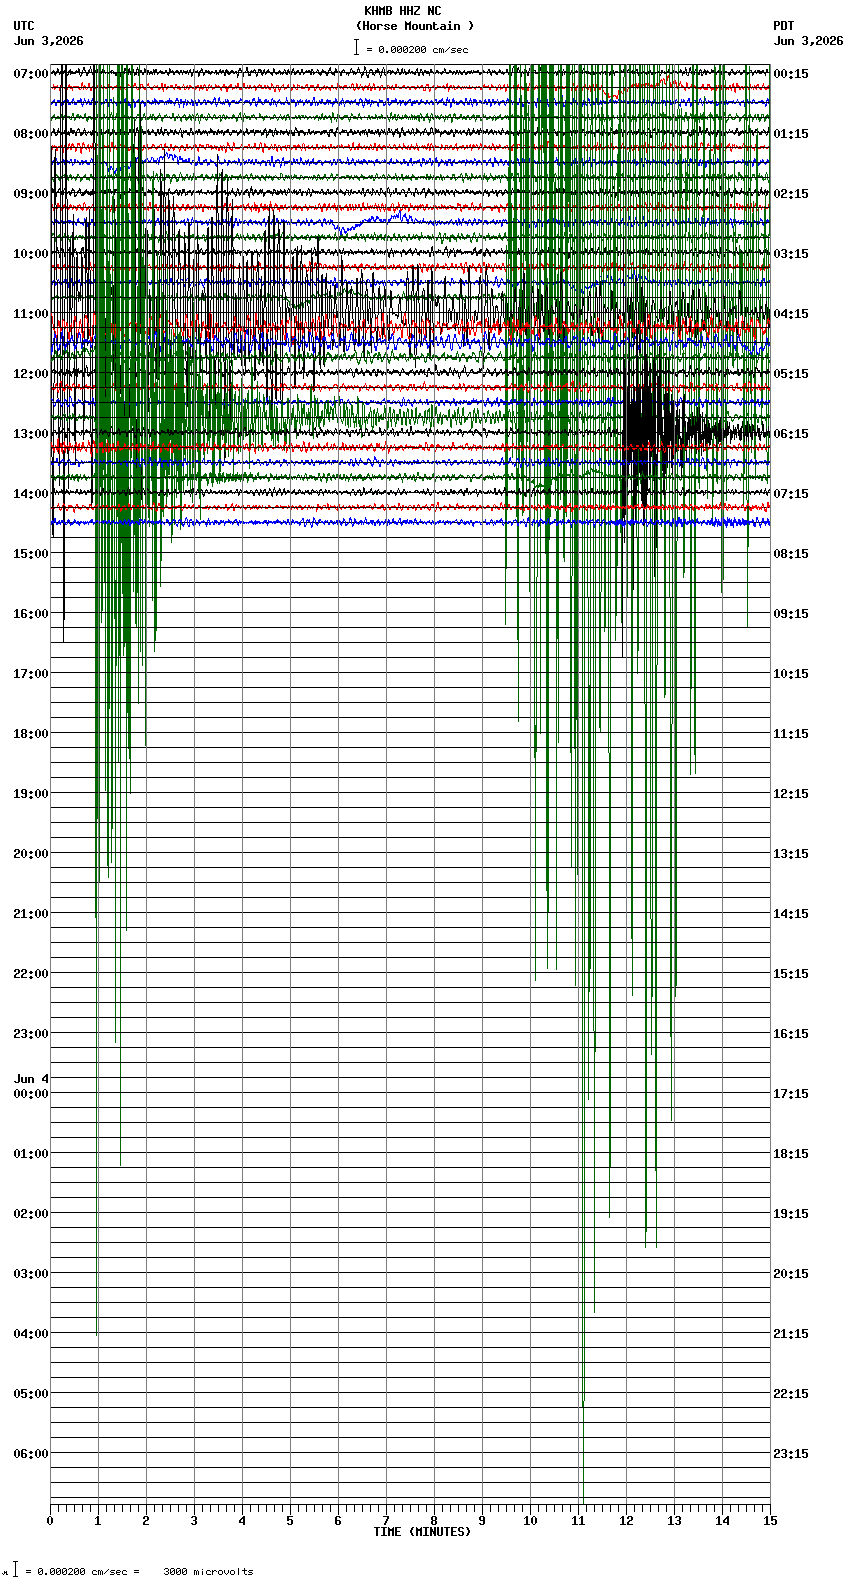Click the 01:00 UTC time label
Viewport: 850px width, 1584px height.
pyautogui.click(x=31, y=1154)
